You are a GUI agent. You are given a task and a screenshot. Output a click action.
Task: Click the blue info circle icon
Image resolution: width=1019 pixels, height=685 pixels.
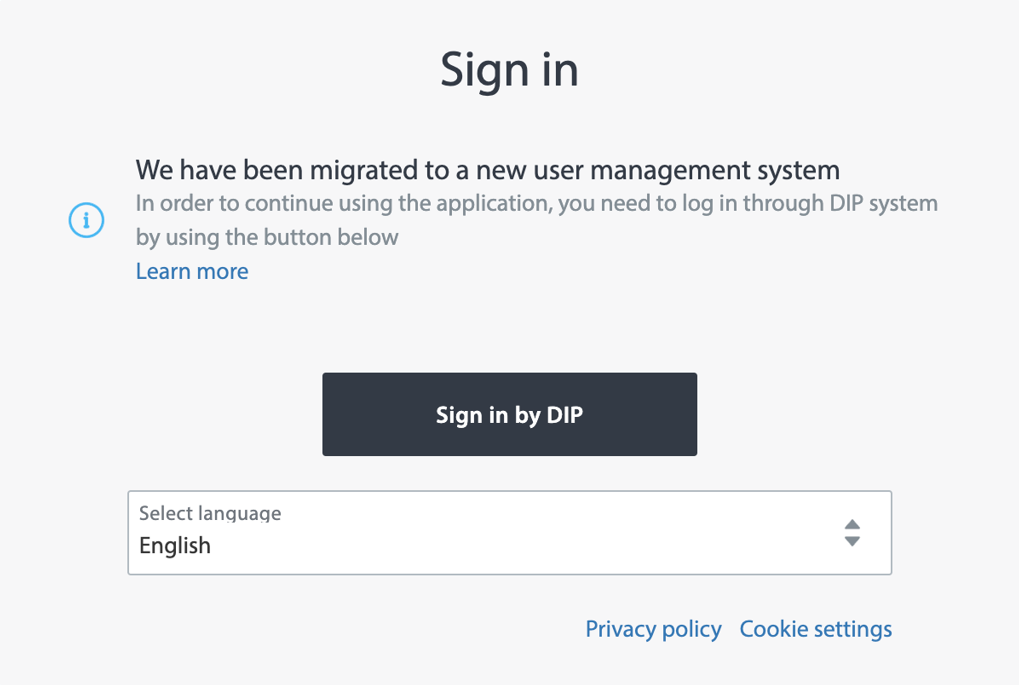tap(86, 220)
